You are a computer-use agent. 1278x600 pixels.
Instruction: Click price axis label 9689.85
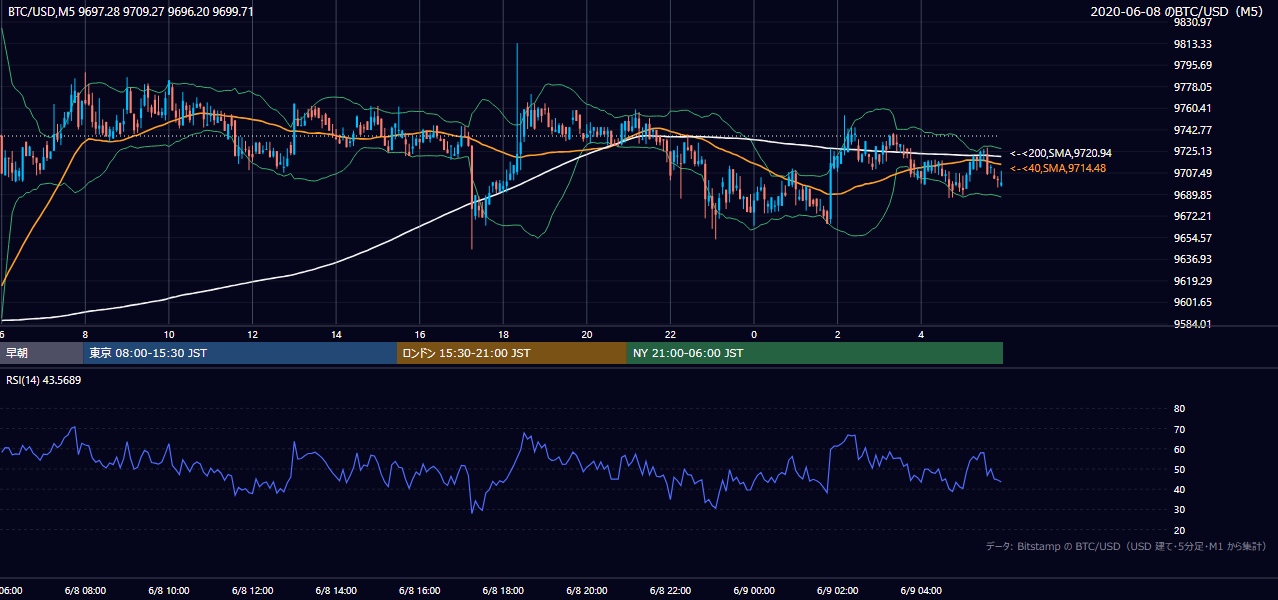click(1192, 195)
